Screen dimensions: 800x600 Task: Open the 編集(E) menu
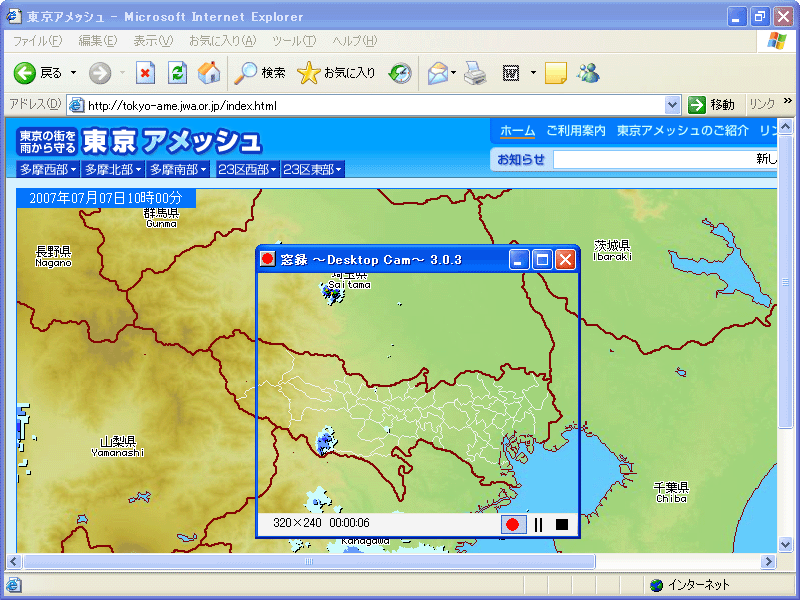[x=97, y=41]
